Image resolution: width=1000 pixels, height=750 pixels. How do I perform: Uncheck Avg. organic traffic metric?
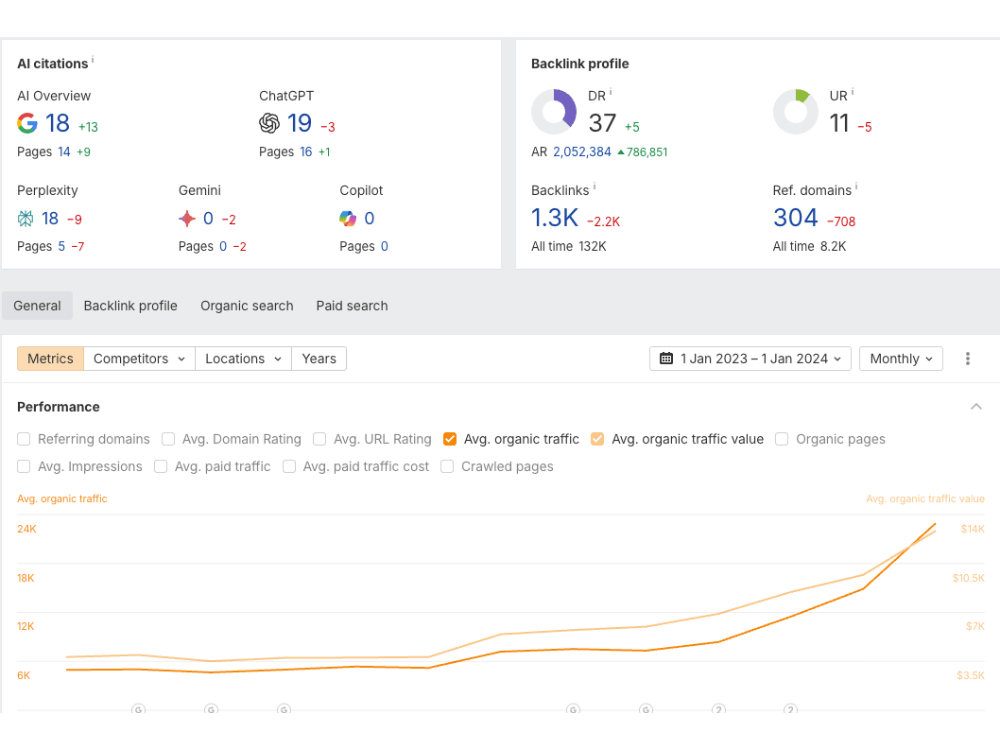pyautogui.click(x=450, y=438)
